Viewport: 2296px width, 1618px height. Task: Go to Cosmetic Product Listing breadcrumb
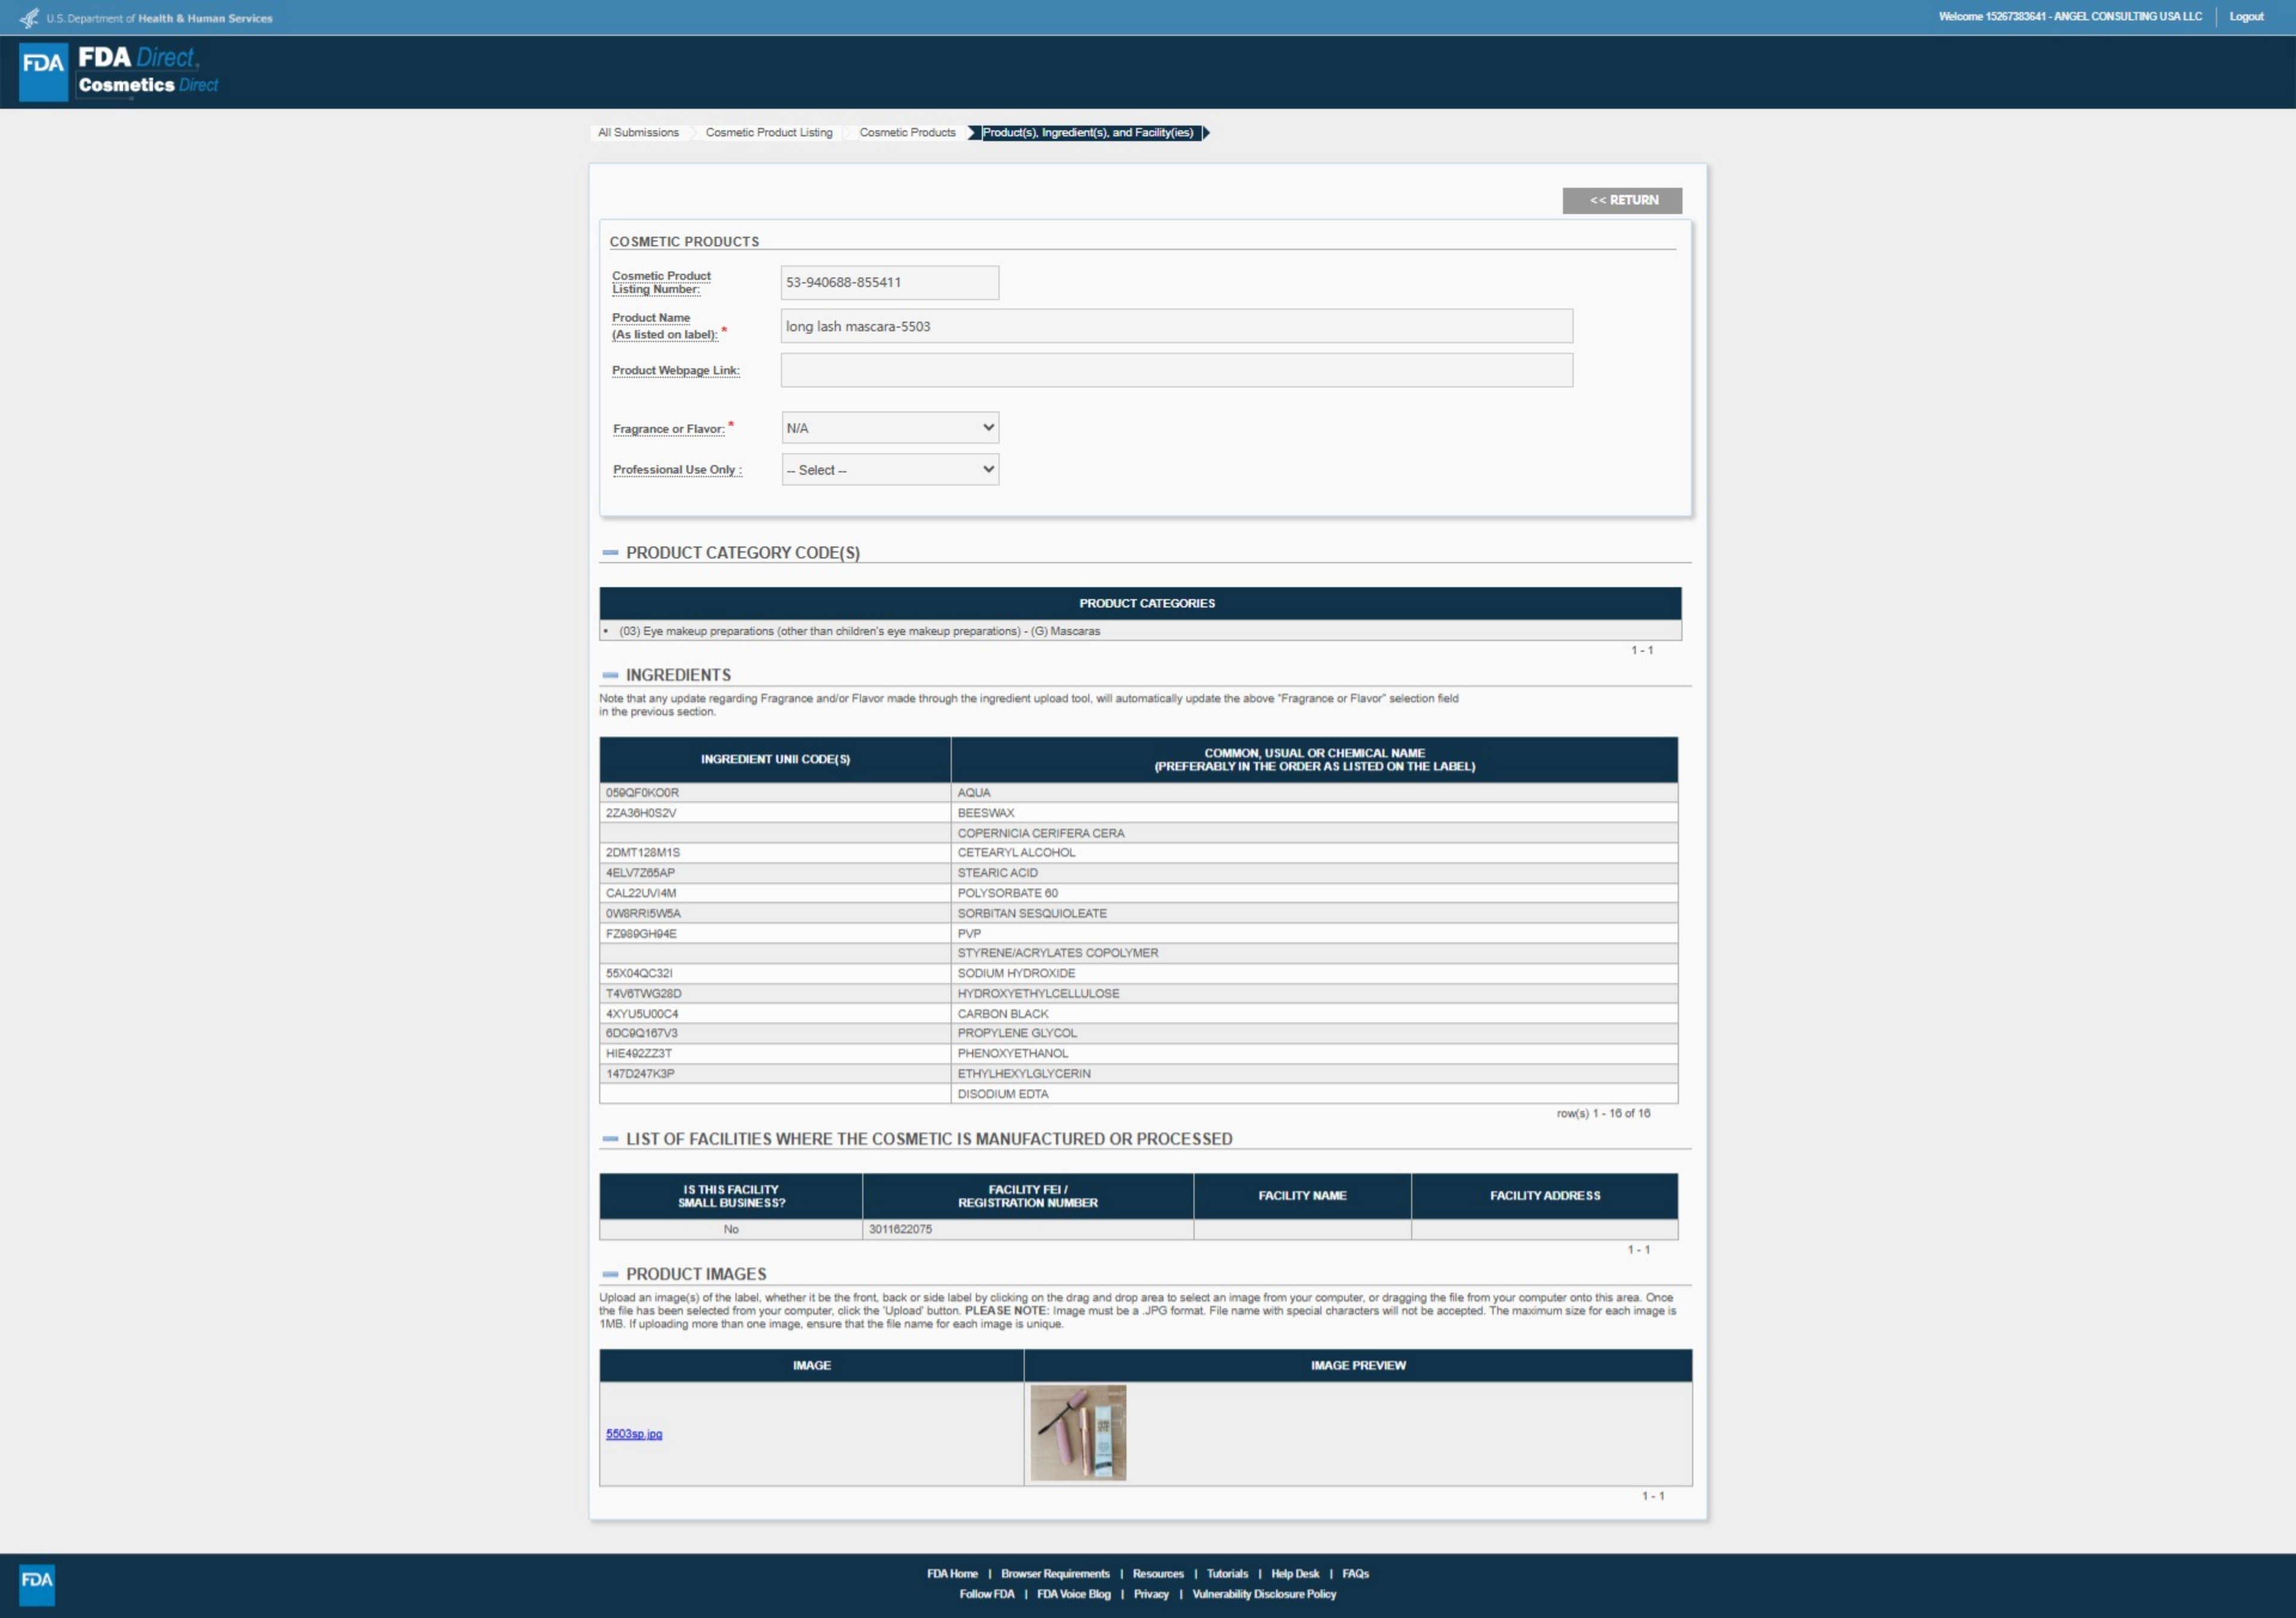[x=768, y=132]
